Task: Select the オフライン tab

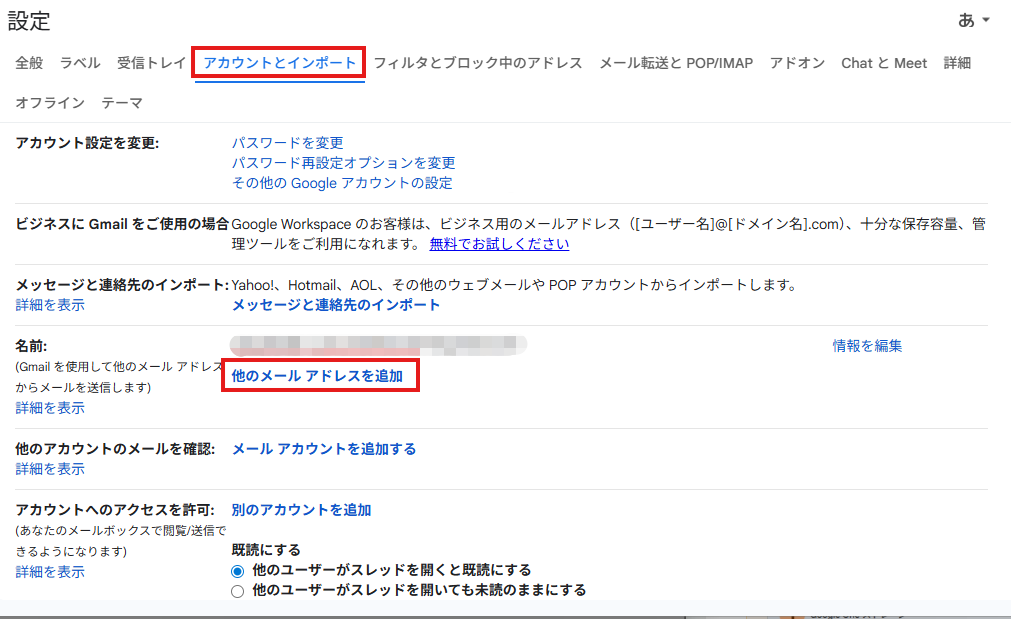Action: [x=50, y=103]
